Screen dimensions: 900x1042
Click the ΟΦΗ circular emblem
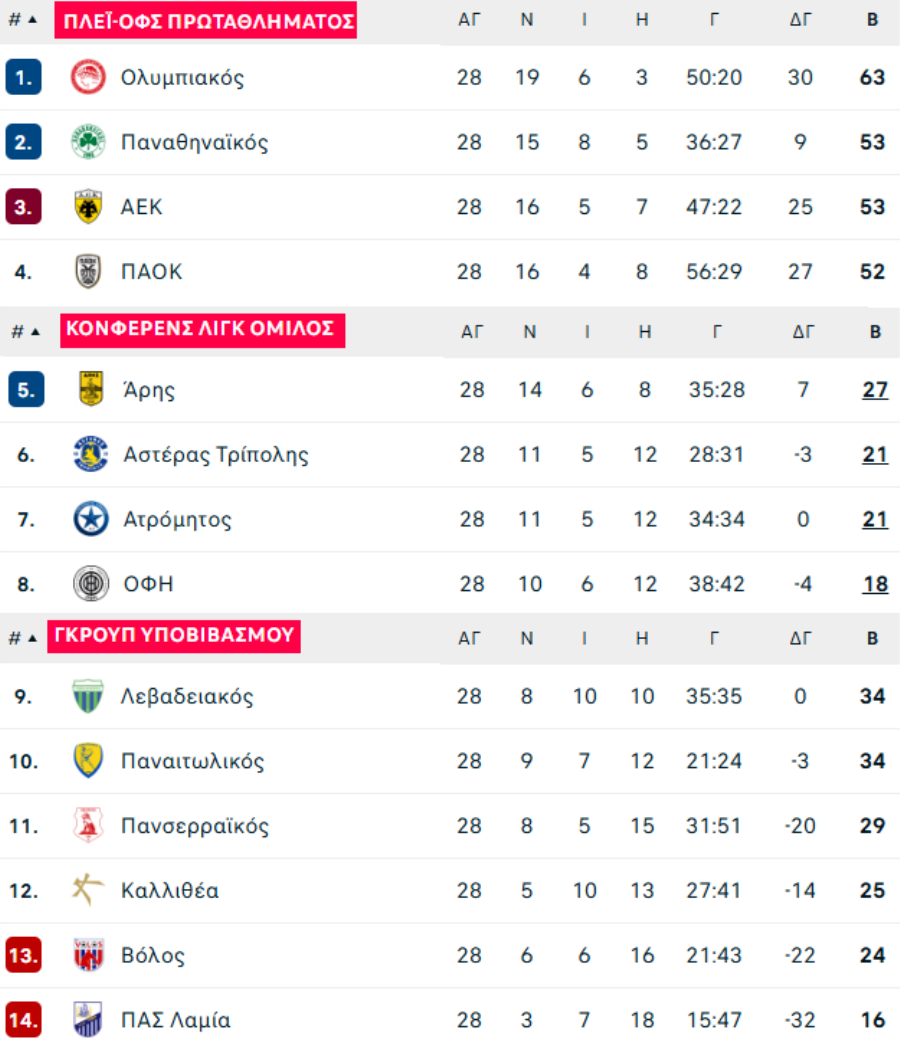(91, 583)
